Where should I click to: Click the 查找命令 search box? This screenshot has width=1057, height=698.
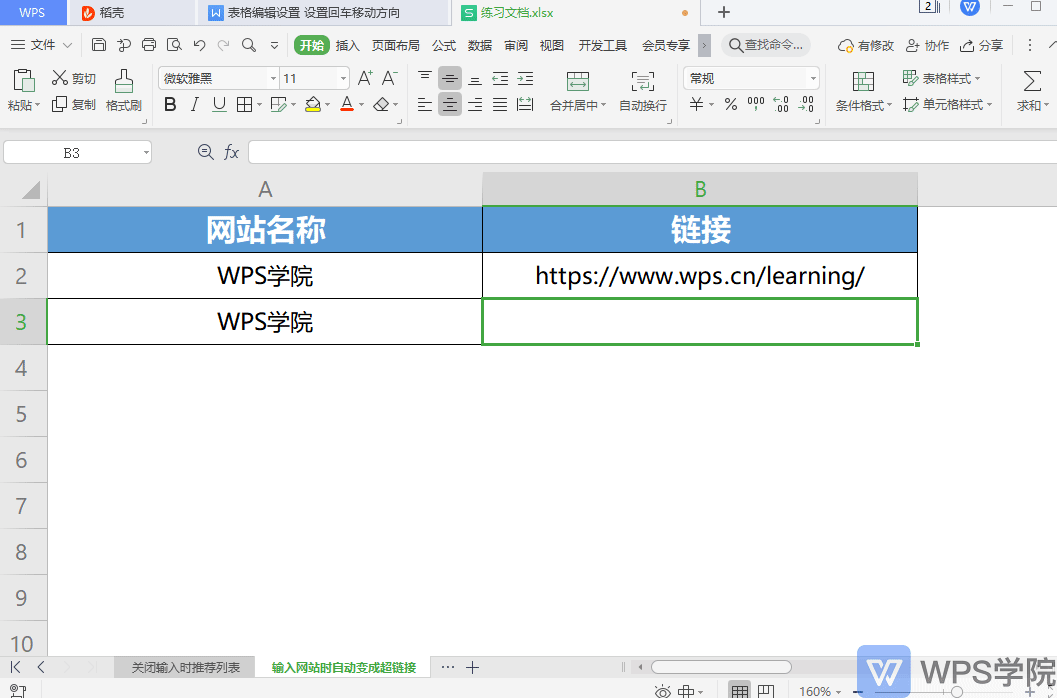tap(766, 45)
